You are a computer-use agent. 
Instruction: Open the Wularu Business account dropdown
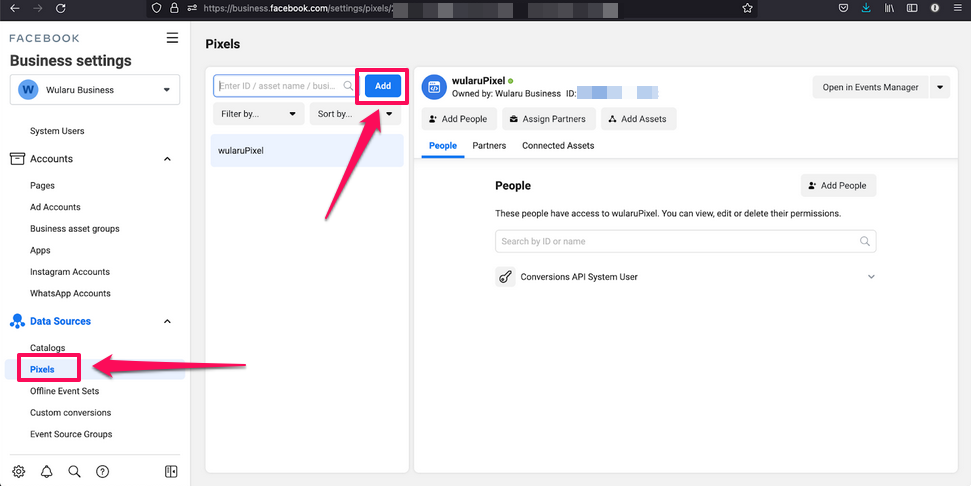(95, 90)
